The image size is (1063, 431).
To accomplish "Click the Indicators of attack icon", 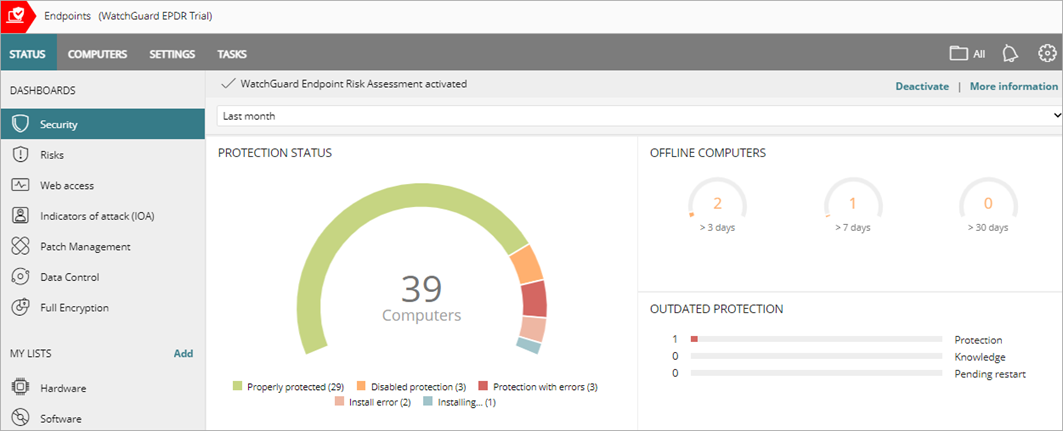I will [x=20, y=216].
